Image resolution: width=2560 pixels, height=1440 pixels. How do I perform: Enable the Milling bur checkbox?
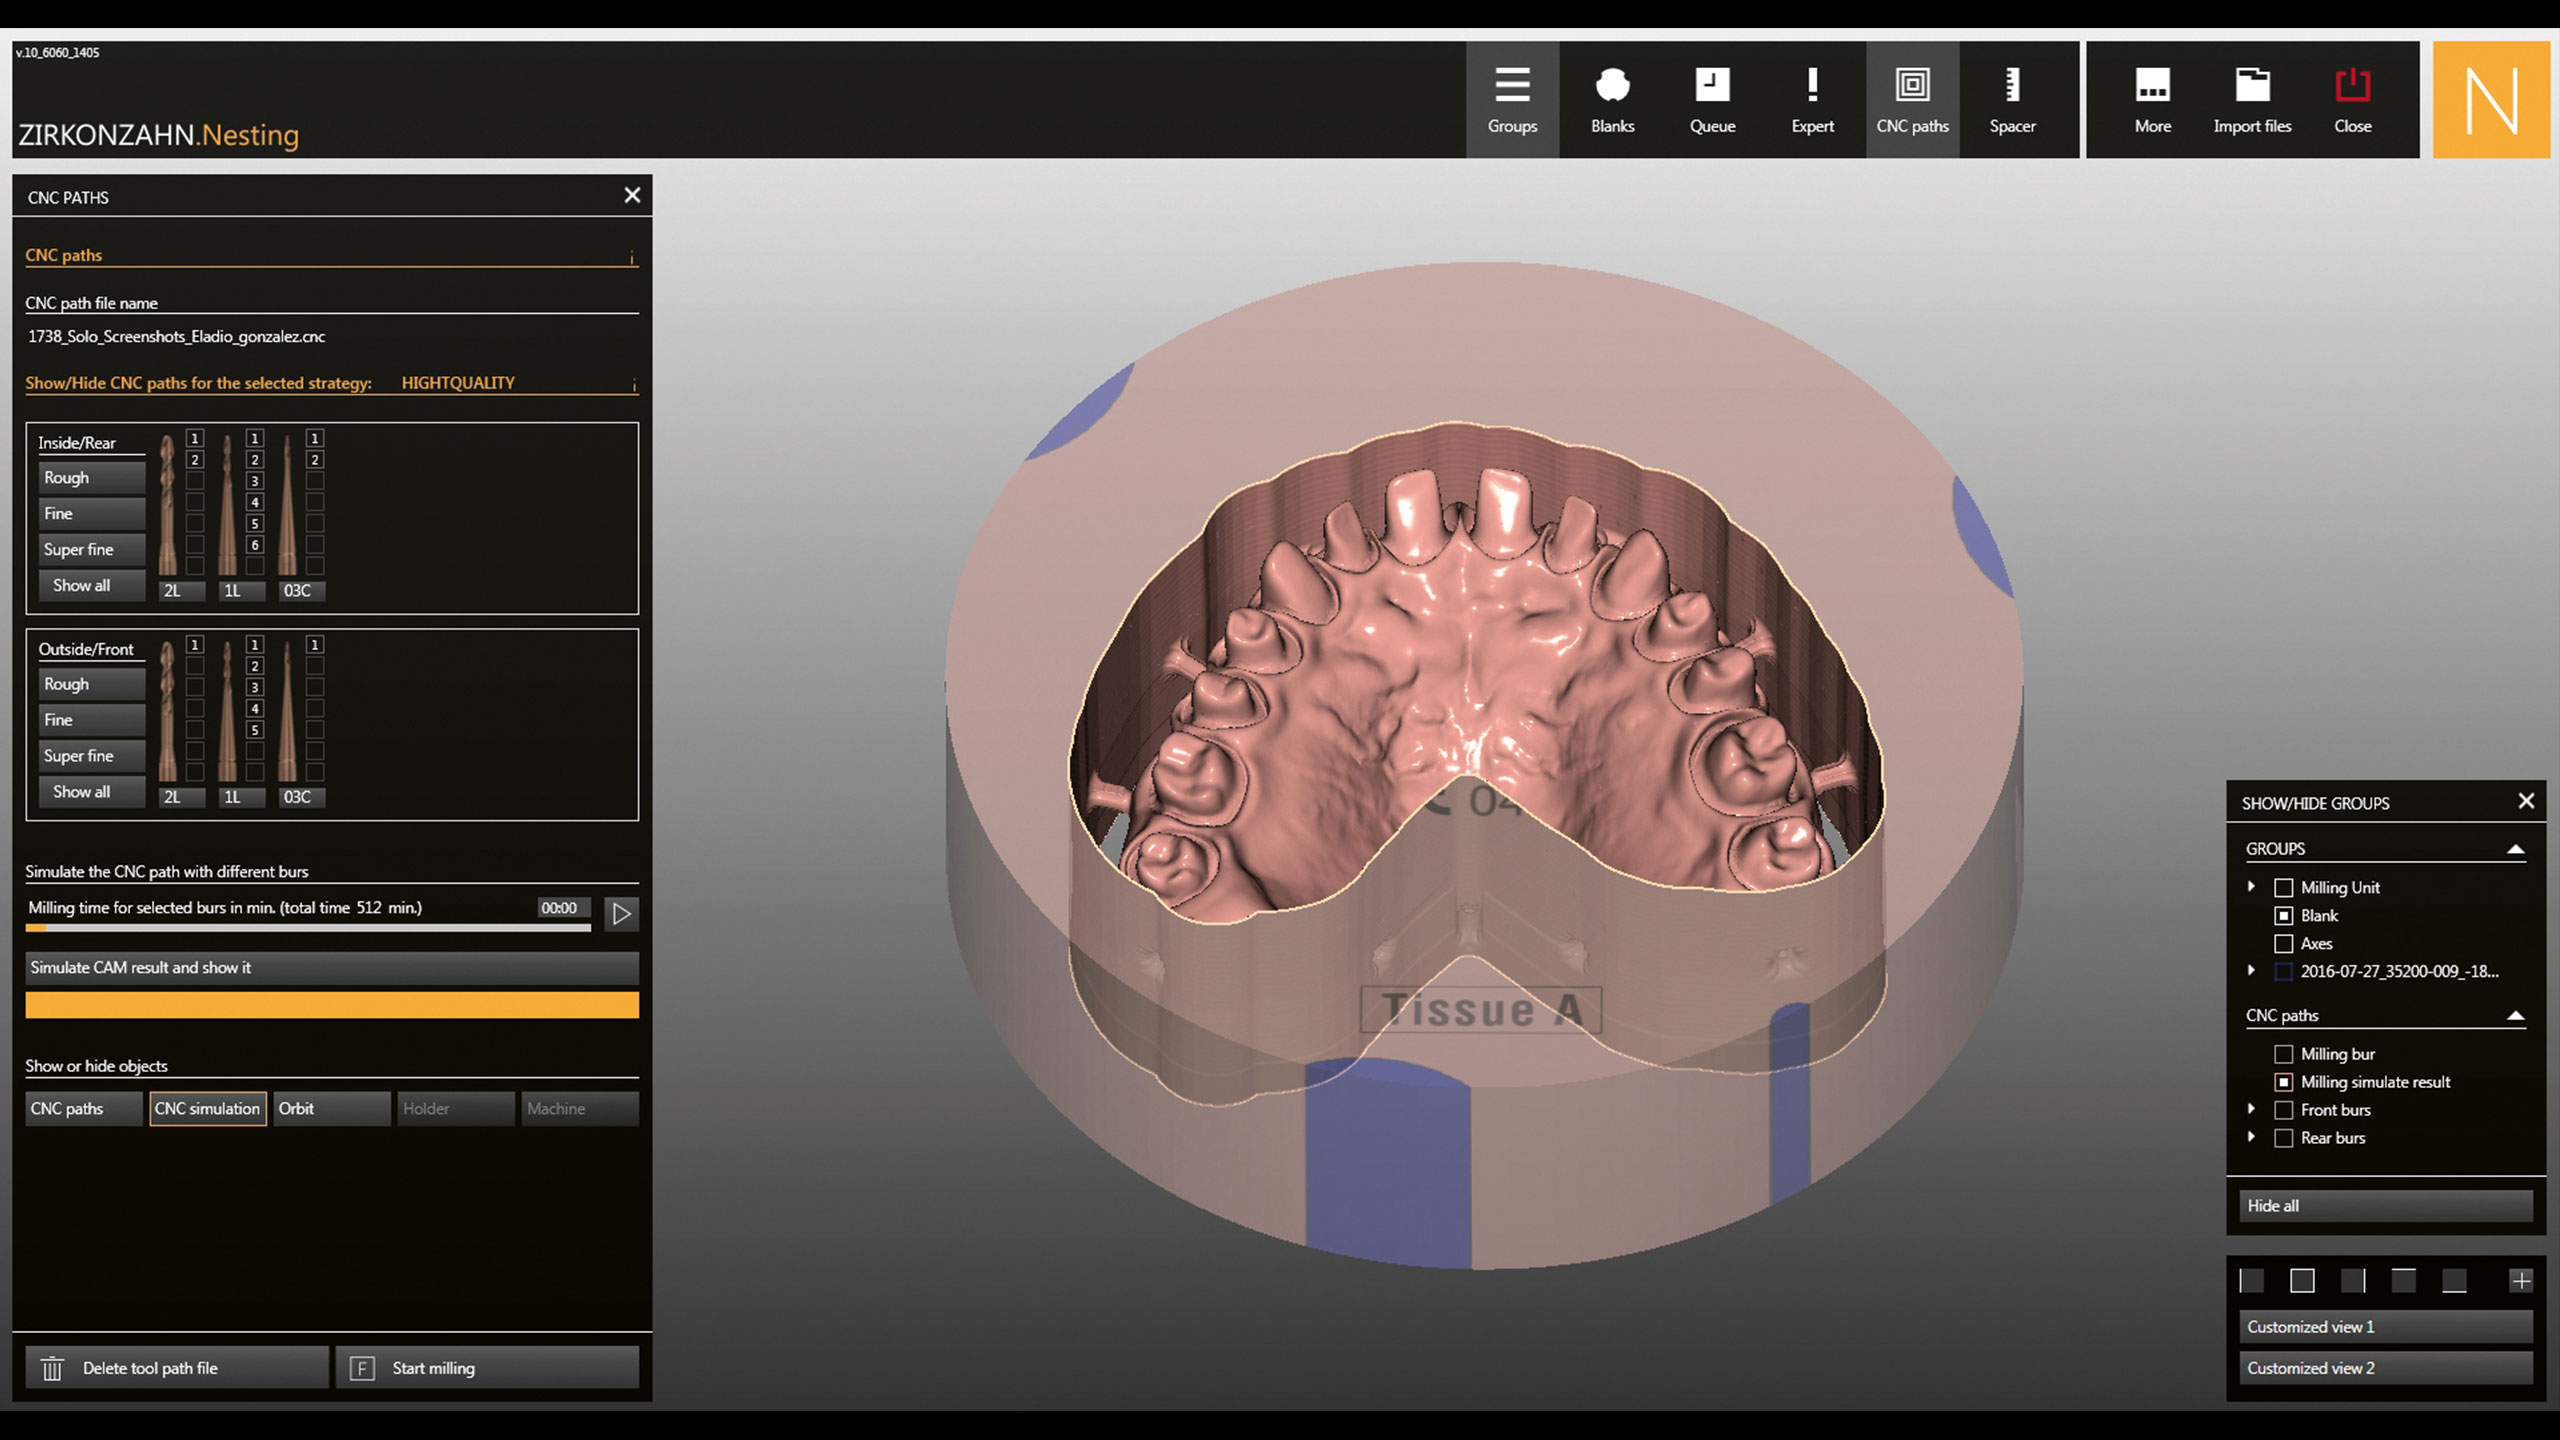pyautogui.click(x=2283, y=1054)
